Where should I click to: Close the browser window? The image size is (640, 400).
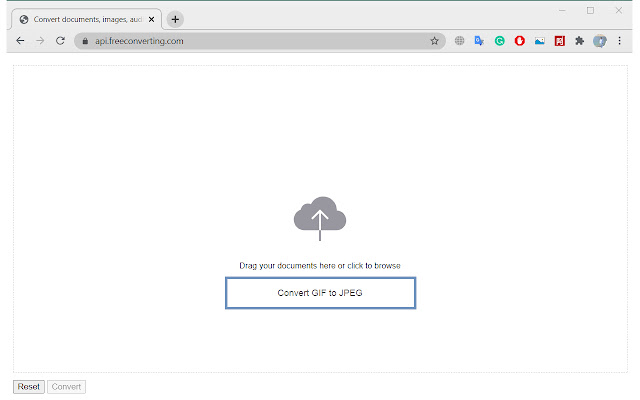tap(619, 11)
